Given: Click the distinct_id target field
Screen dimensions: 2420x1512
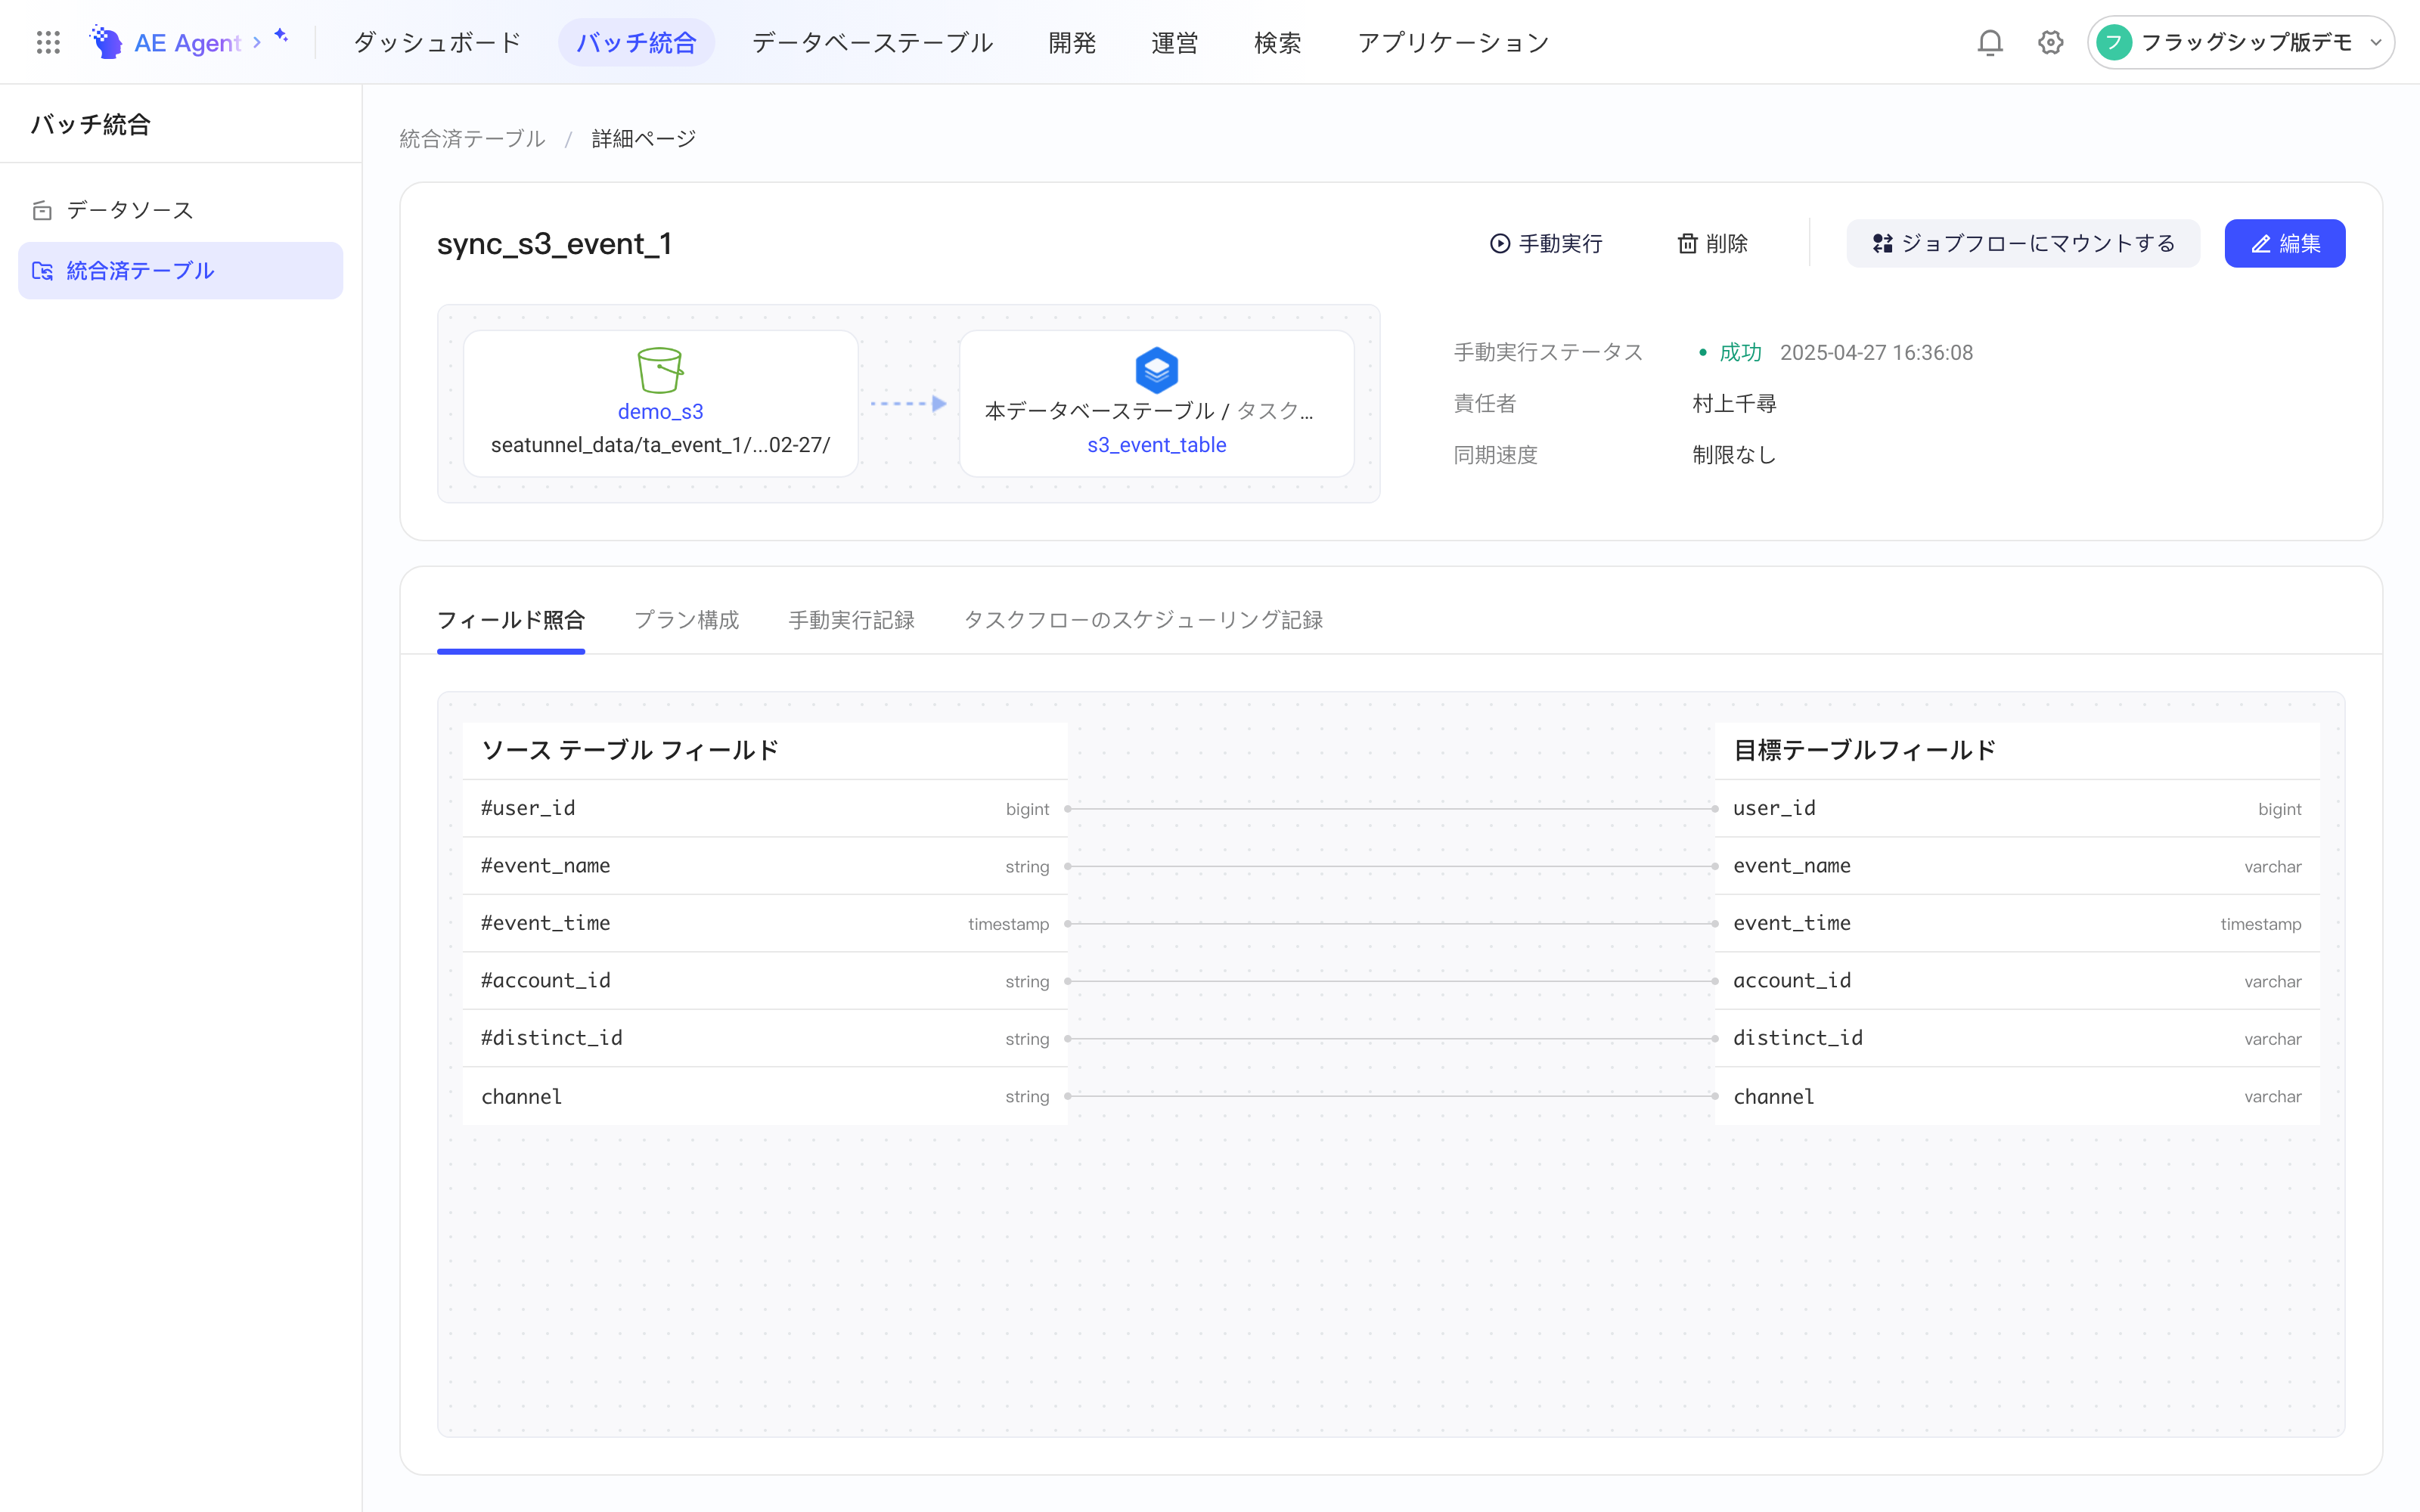Looking at the screenshot, I should coord(2017,1038).
